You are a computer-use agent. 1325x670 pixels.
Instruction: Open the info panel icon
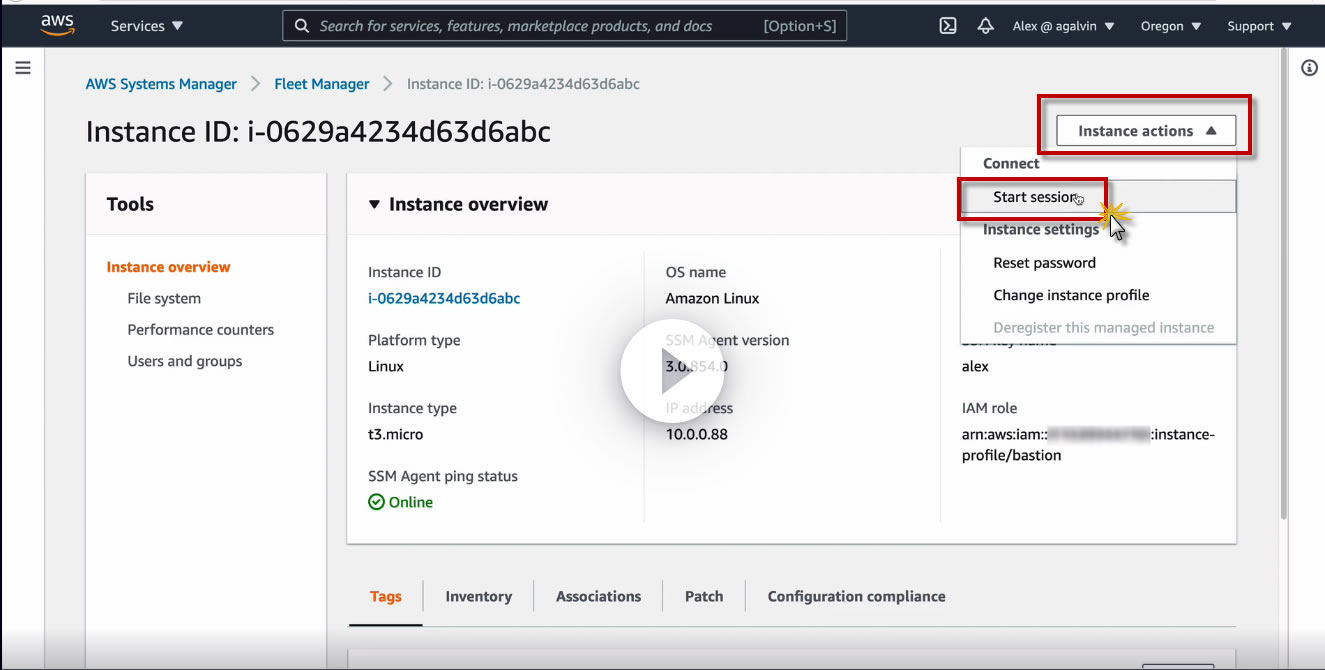(x=1309, y=68)
